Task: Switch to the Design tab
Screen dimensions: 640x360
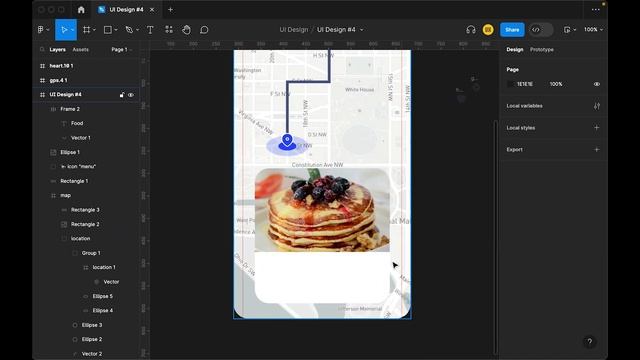Action: coord(515,49)
